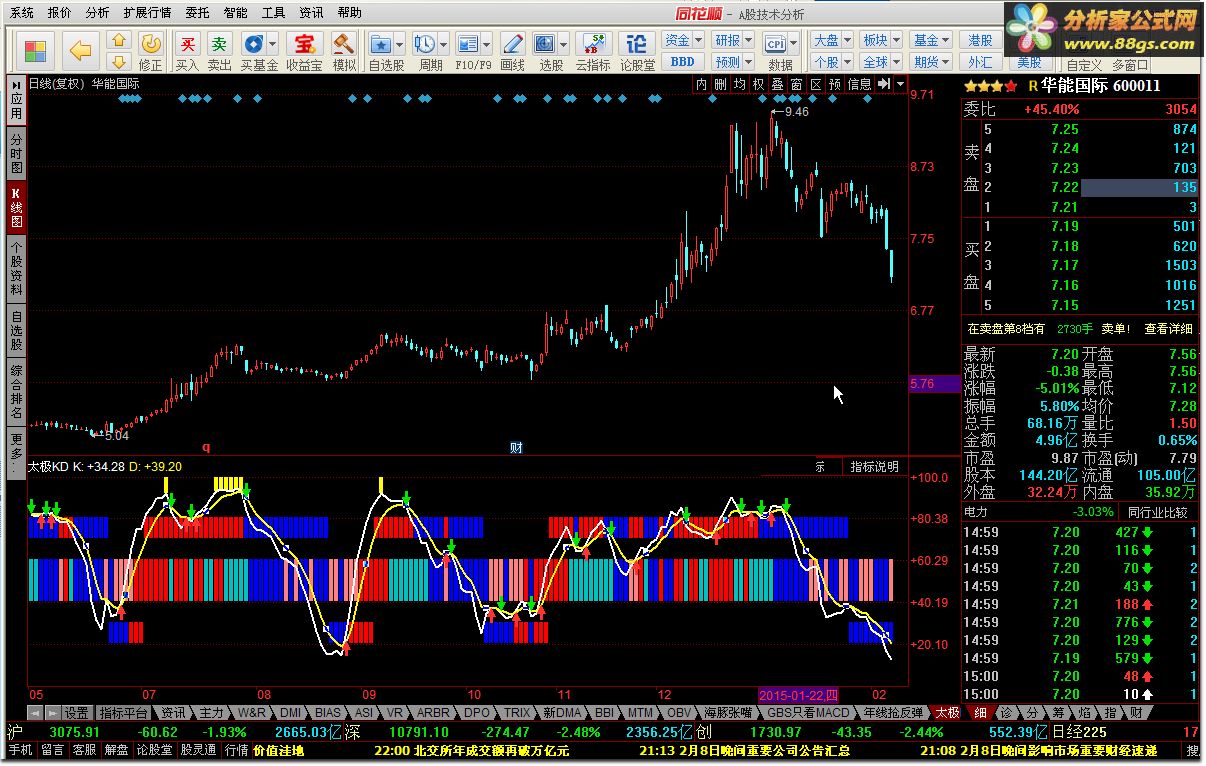Click the yellow down arrow toolbar icon
Image resolution: width=1206 pixels, height=766 pixels.
click(119, 63)
